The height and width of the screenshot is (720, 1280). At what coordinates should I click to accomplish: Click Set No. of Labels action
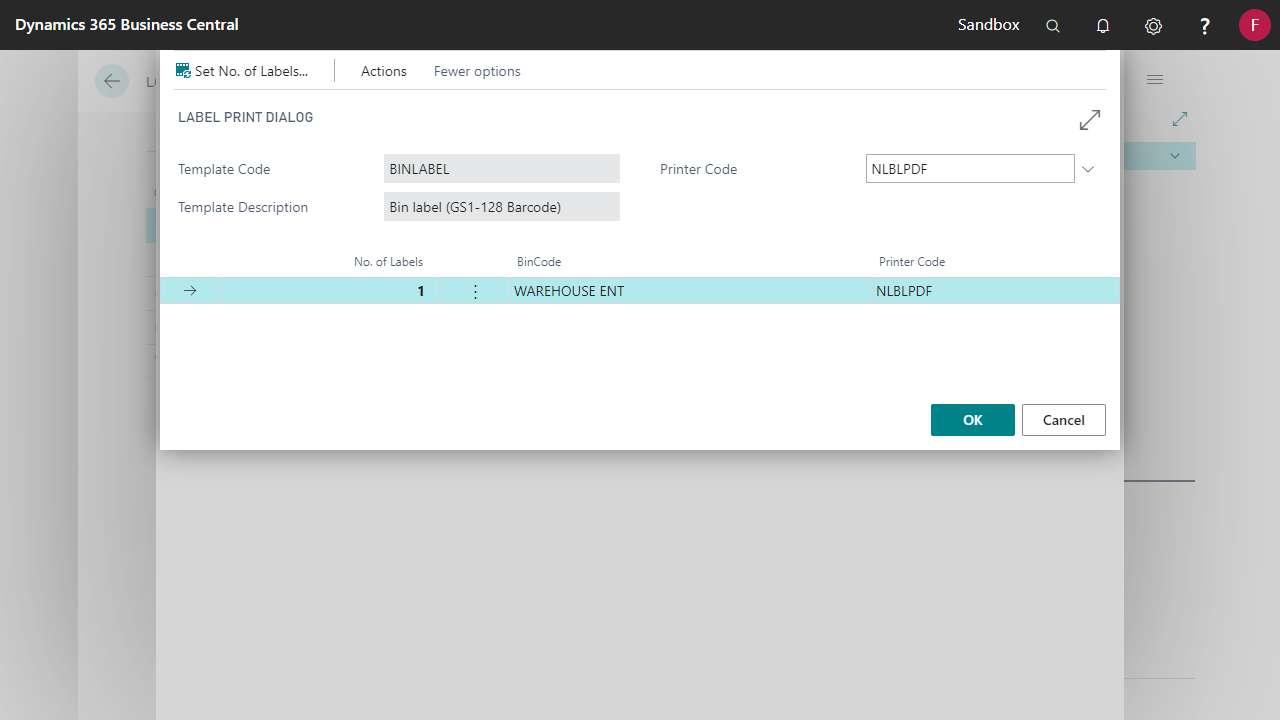242,71
